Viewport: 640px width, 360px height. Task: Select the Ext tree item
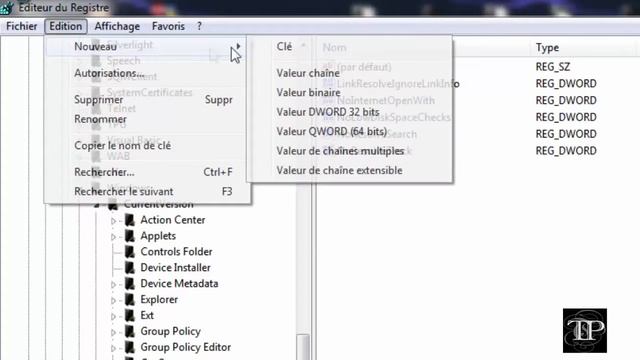[x=147, y=316]
